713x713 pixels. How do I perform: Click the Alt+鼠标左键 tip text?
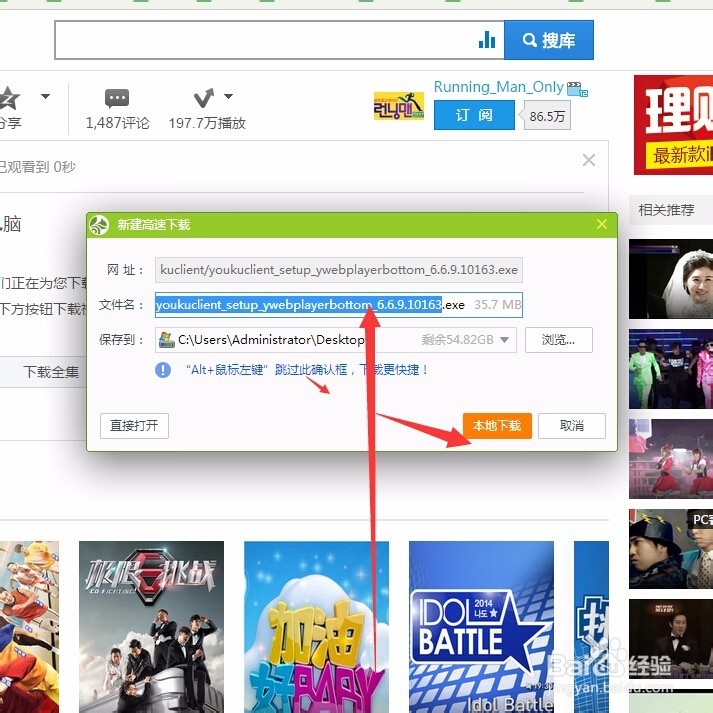(307, 370)
